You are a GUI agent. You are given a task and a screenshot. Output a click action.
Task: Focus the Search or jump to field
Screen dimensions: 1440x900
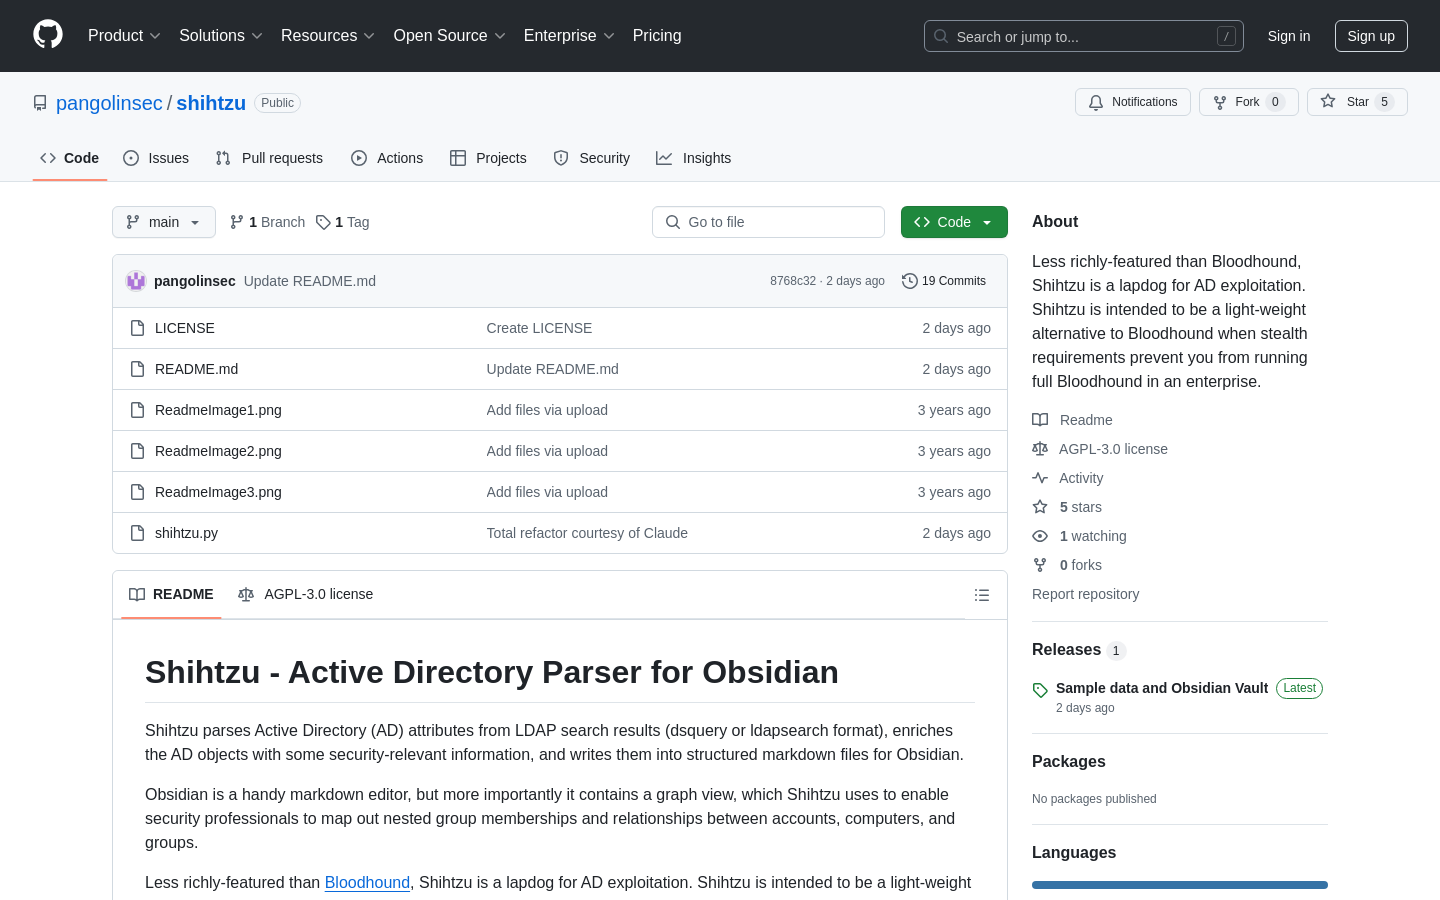click(1084, 36)
